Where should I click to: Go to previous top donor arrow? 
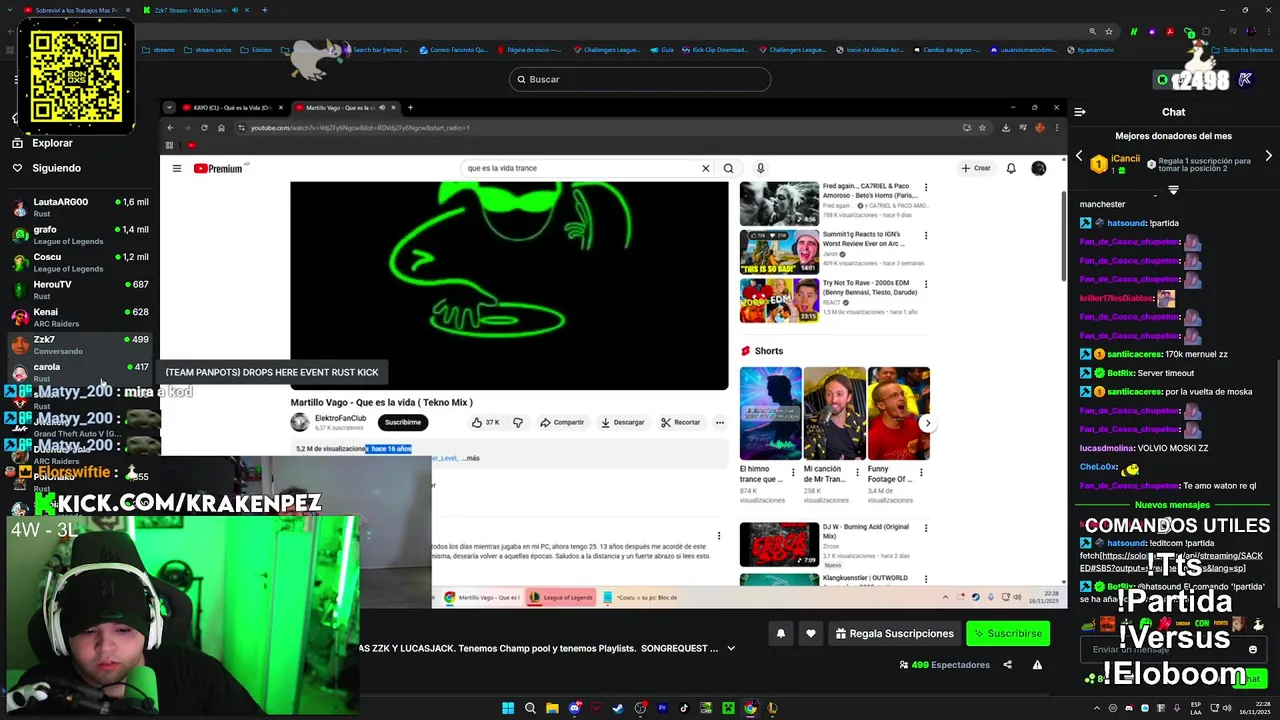click(x=1079, y=156)
